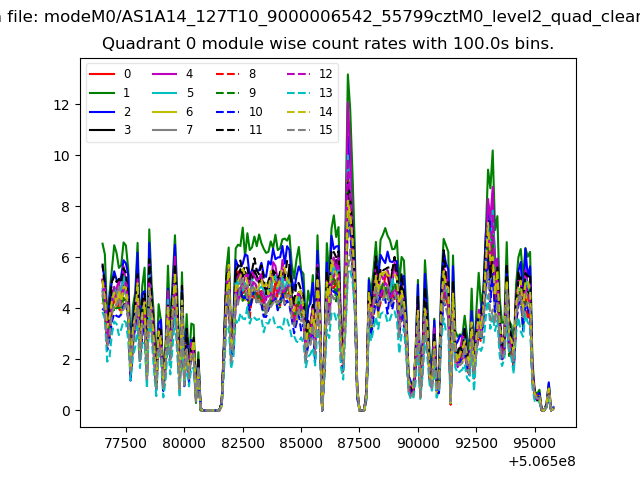
Task: Click the tallest green peak near 87000
Action: pyautogui.click(x=347, y=76)
